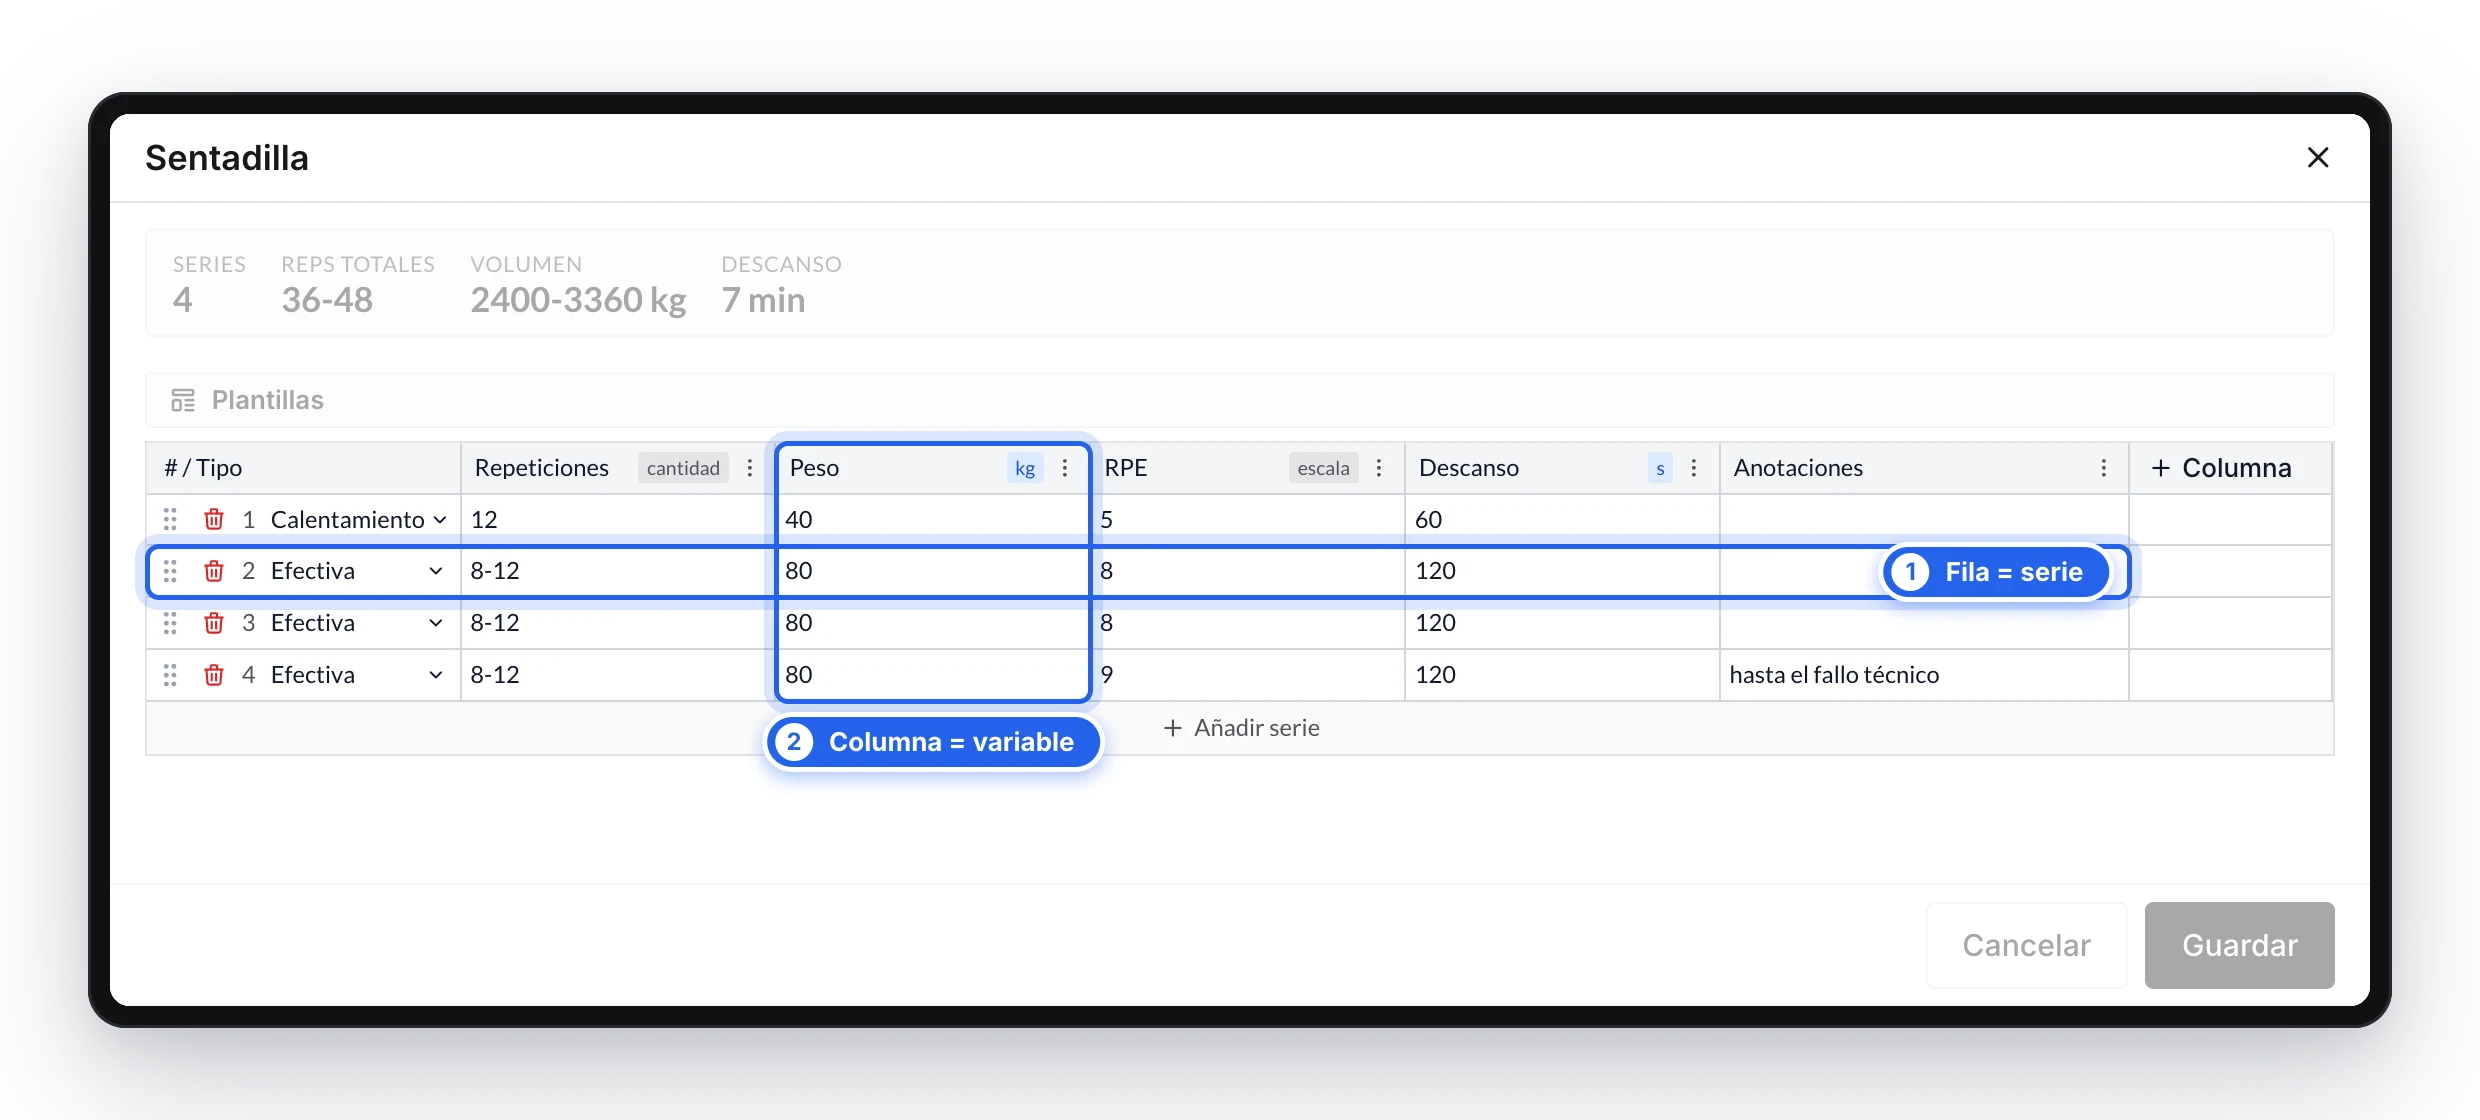Grab the drag handle of series 2

pos(170,571)
